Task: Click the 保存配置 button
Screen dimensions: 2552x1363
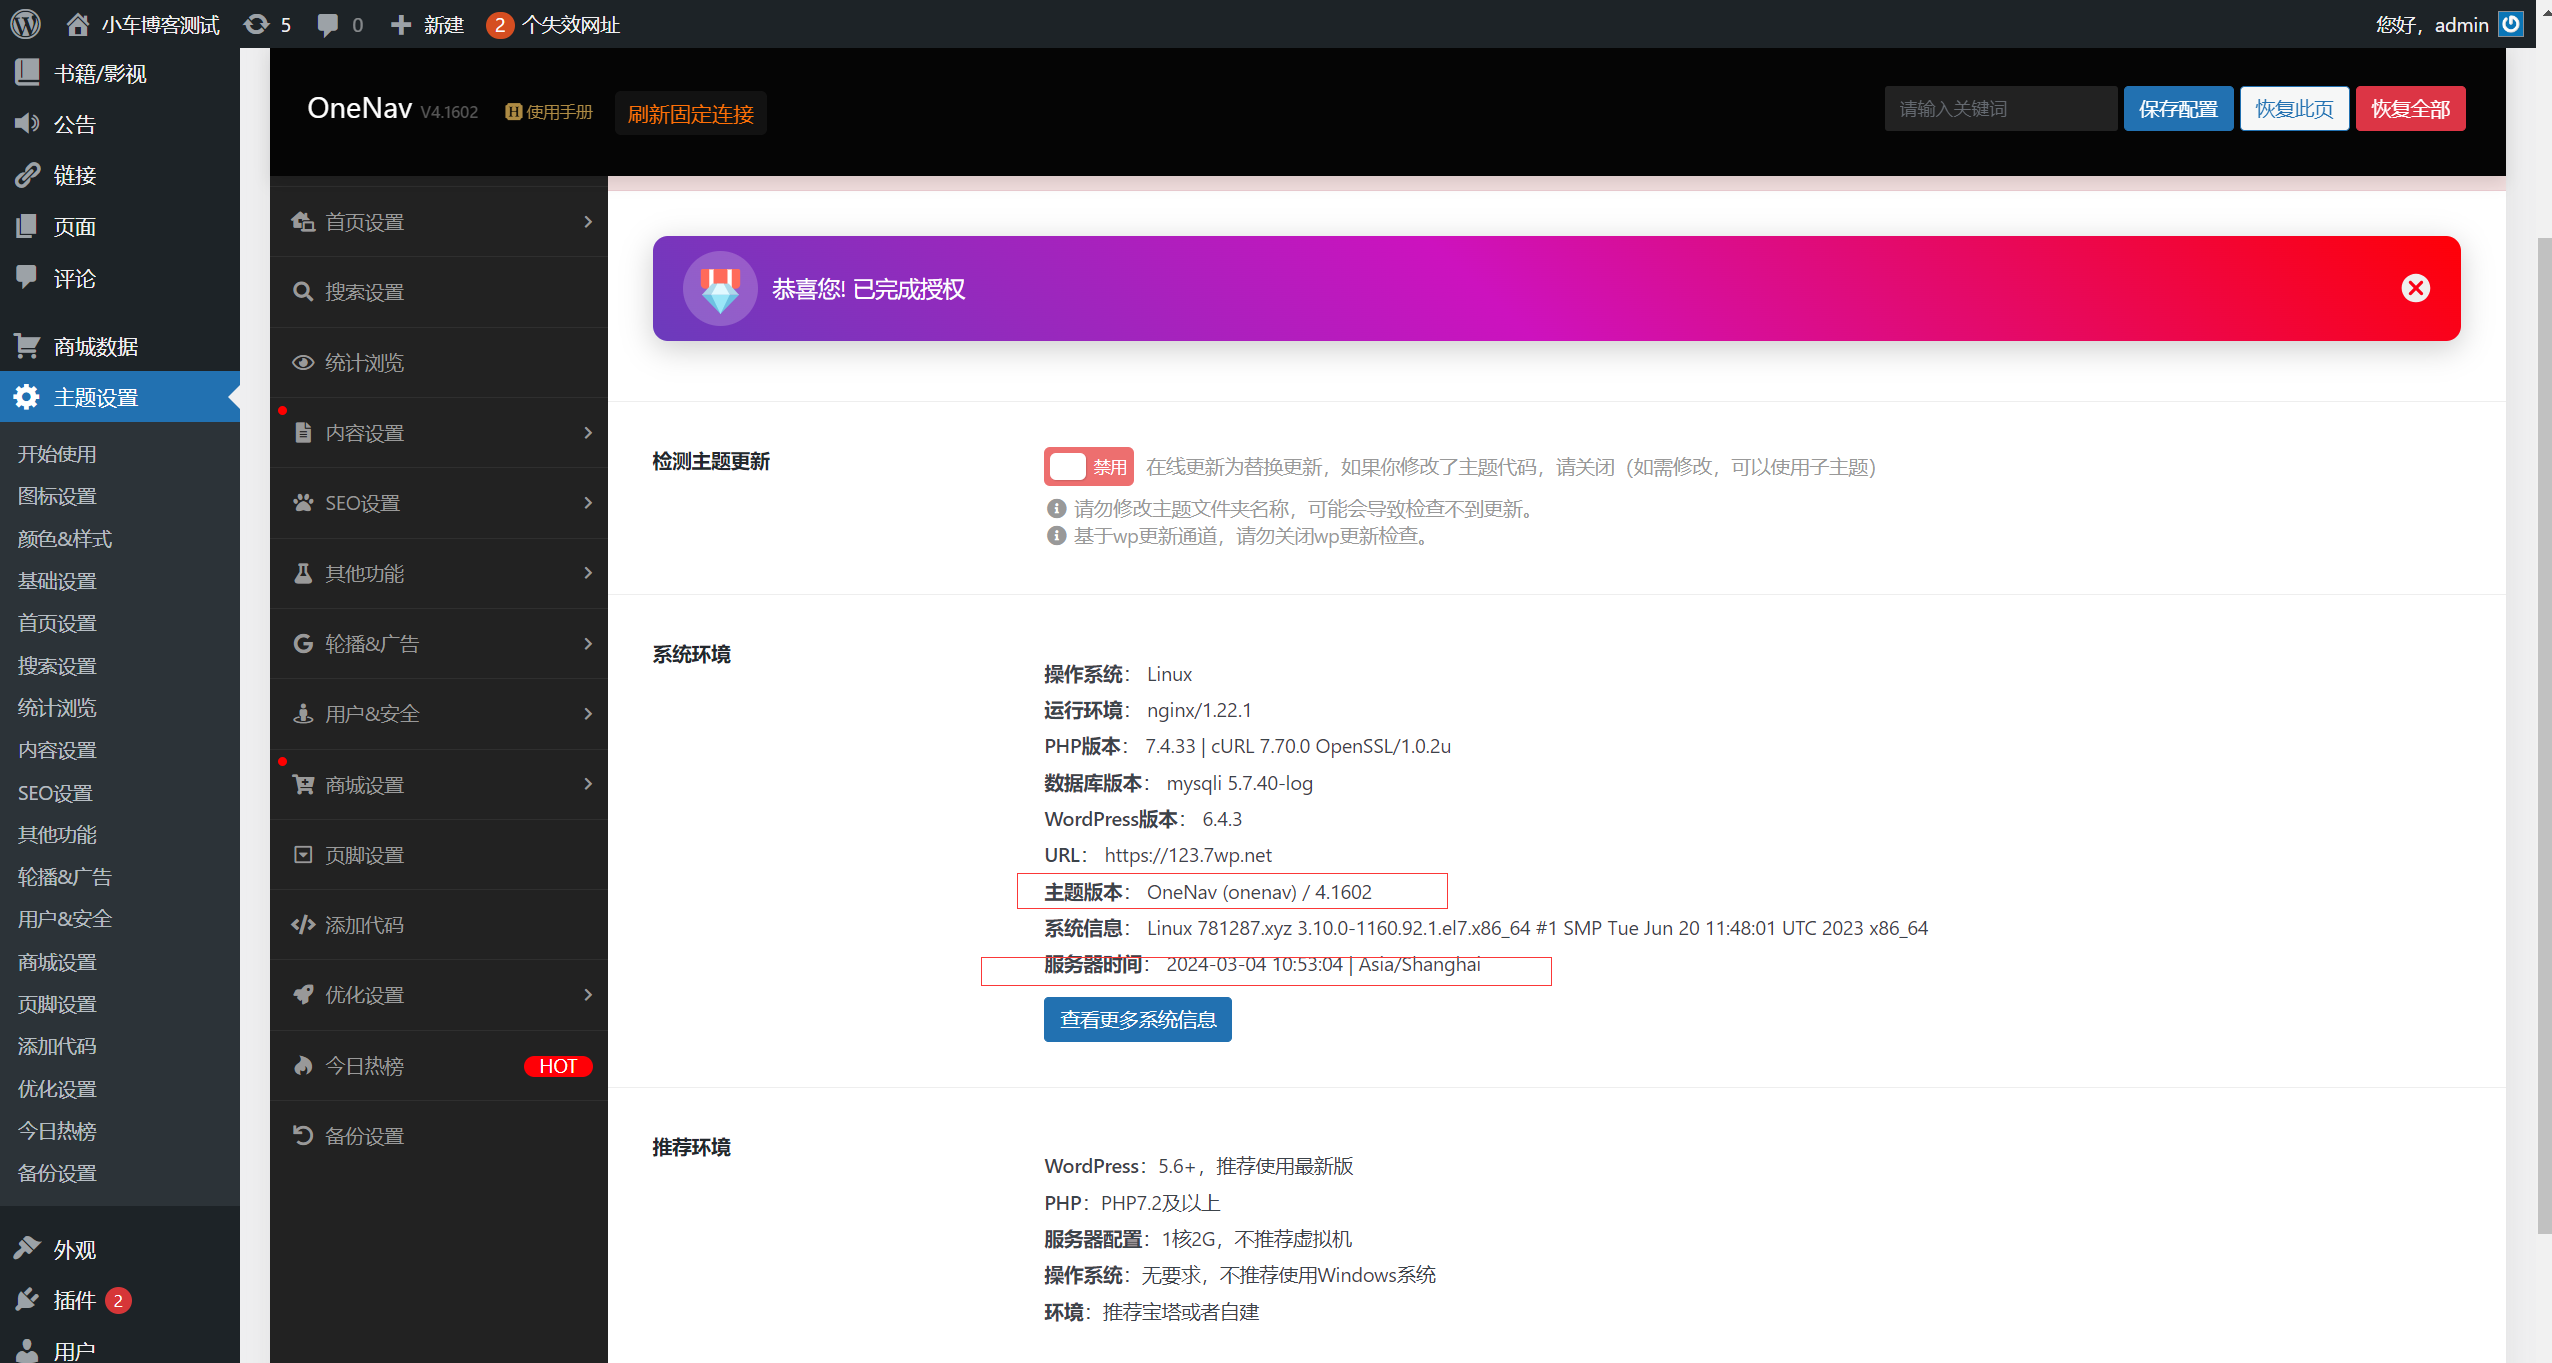Action: 2178,108
